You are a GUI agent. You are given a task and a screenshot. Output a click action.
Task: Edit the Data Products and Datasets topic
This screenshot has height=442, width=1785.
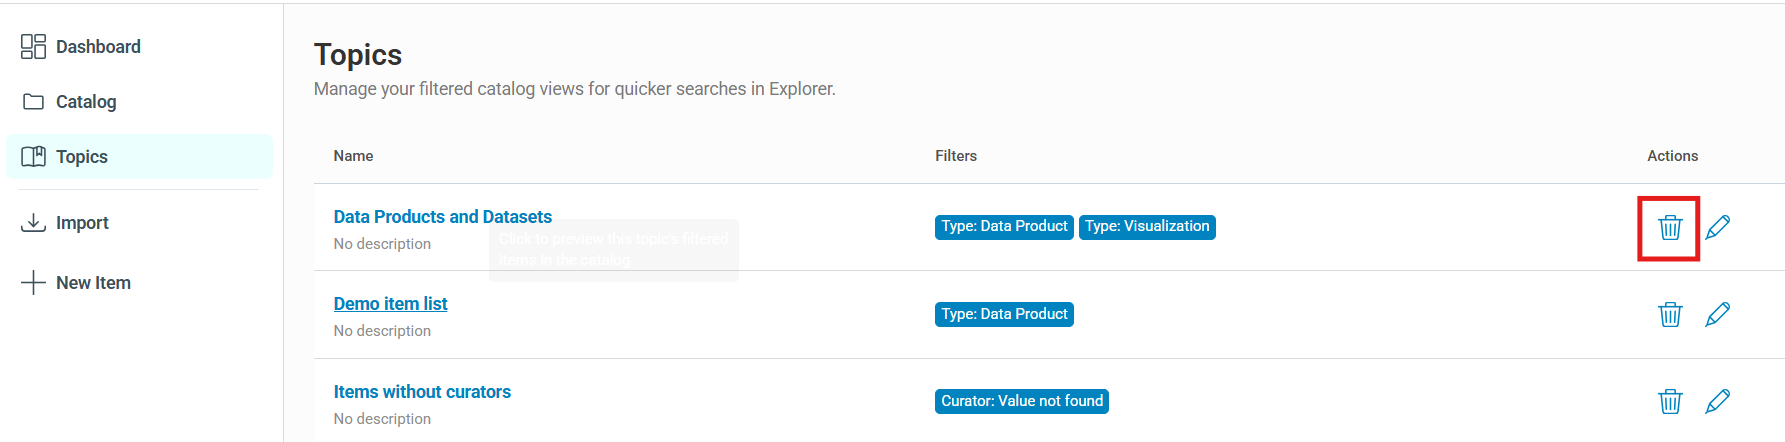click(x=1717, y=227)
